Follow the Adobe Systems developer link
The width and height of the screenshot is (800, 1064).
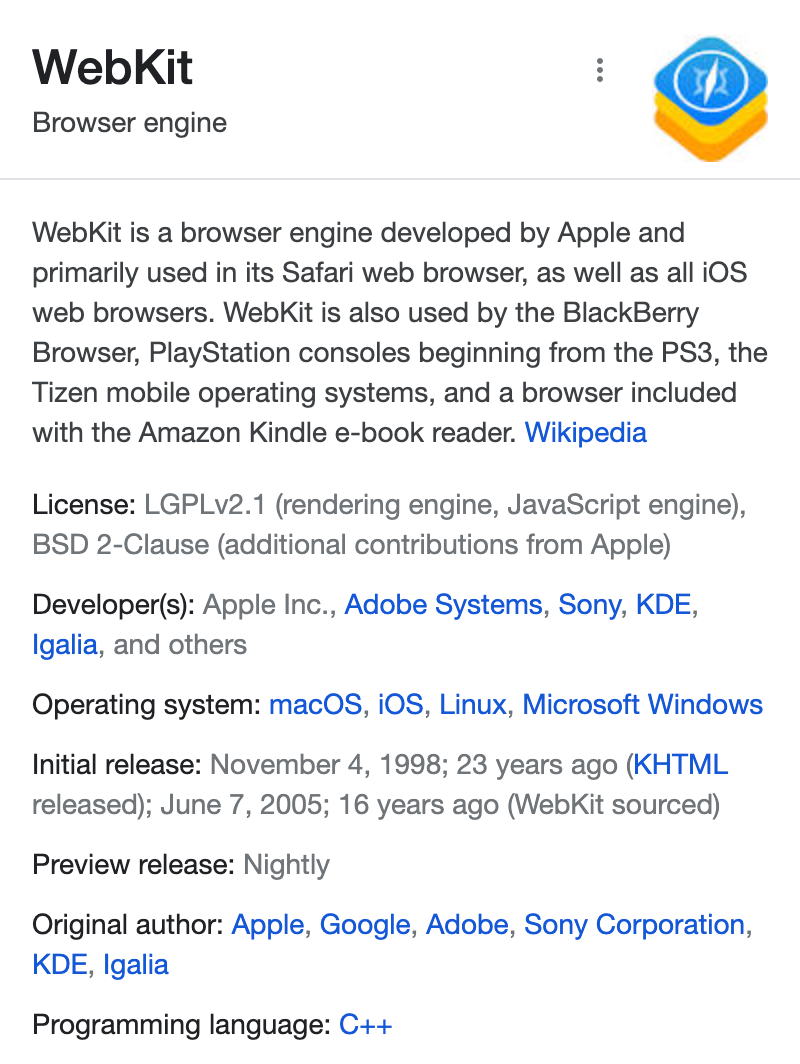[x=444, y=604]
